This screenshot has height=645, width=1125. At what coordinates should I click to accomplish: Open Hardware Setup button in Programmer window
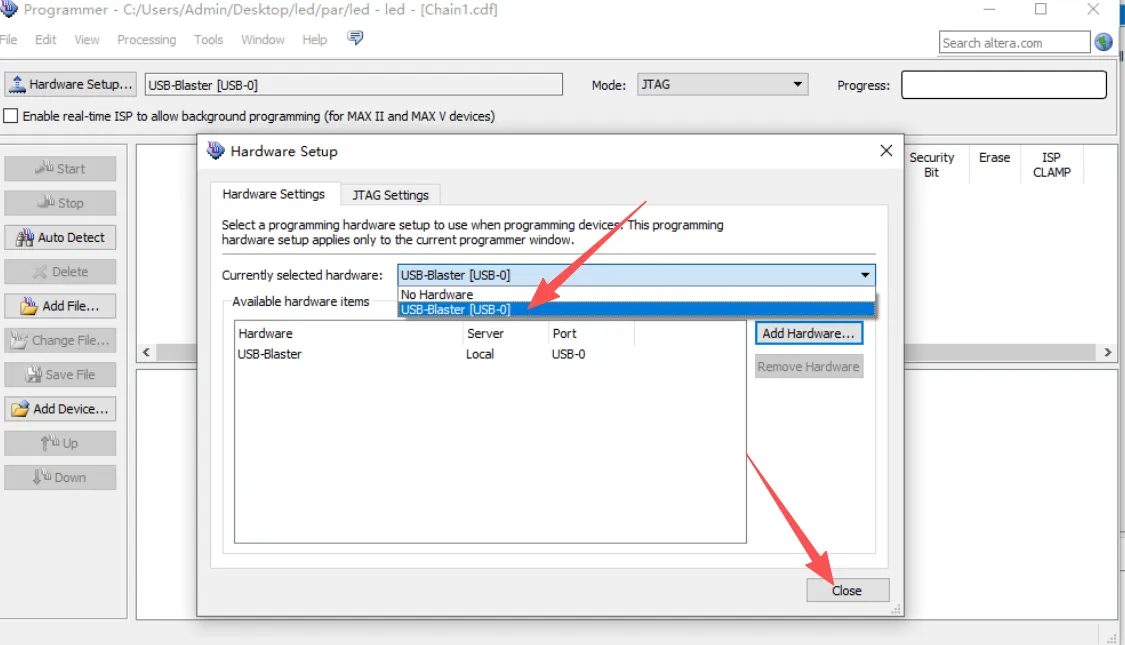(x=70, y=85)
